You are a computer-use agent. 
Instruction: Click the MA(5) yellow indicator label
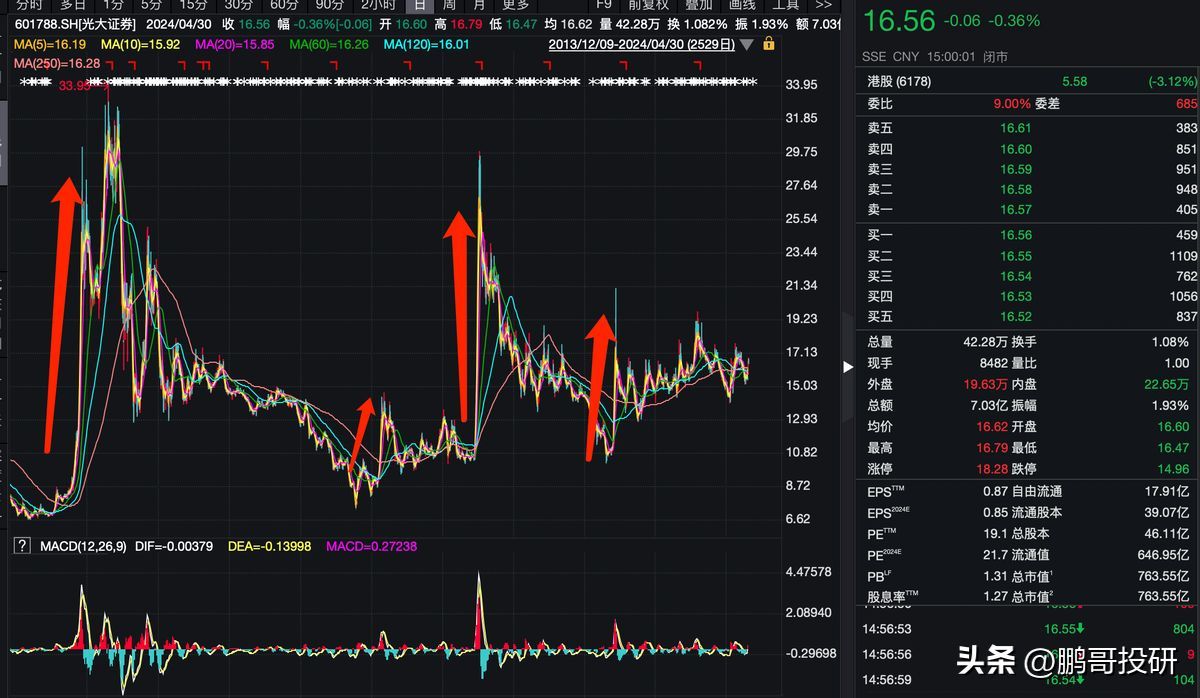49,45
